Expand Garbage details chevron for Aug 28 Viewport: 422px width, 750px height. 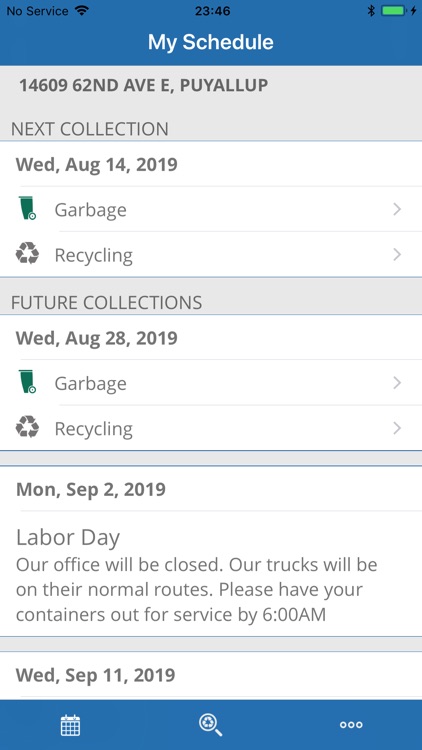pos(397,383)
